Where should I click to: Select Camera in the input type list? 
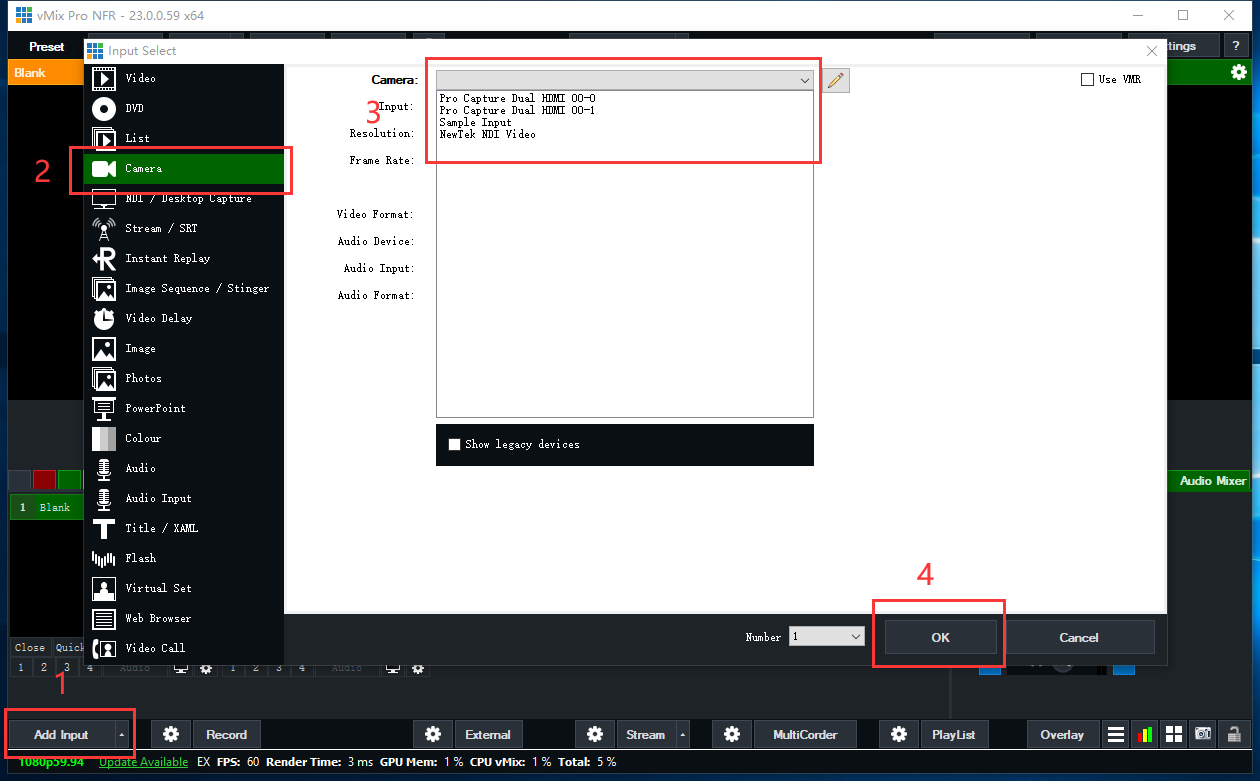coord(144,169)
